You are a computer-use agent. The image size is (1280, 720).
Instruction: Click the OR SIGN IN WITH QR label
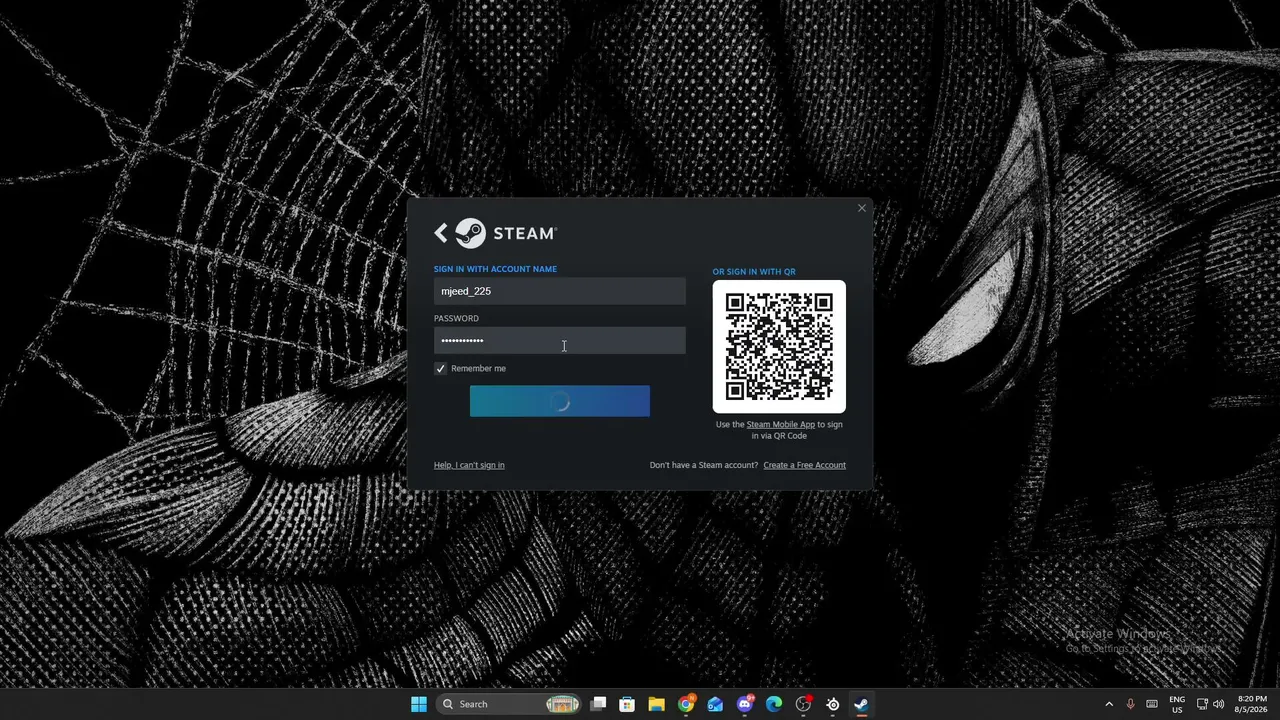pyautogui.click(x=754, y=272)
